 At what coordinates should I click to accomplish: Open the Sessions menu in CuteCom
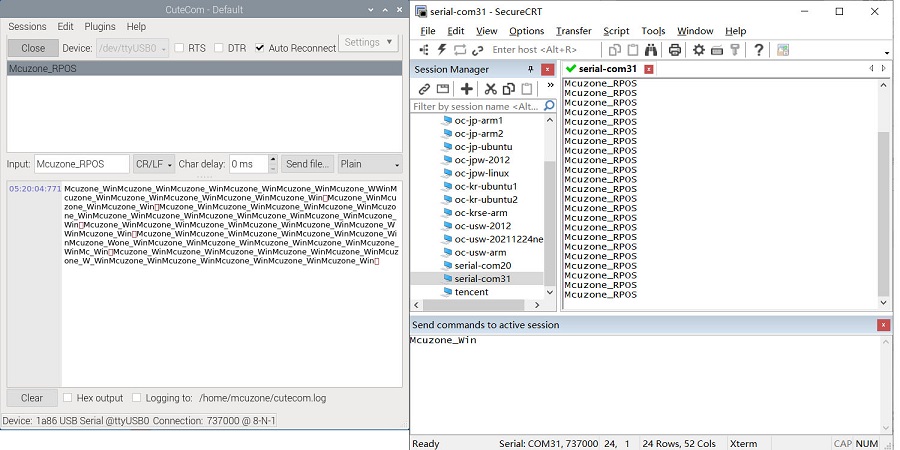pos(27,26)
